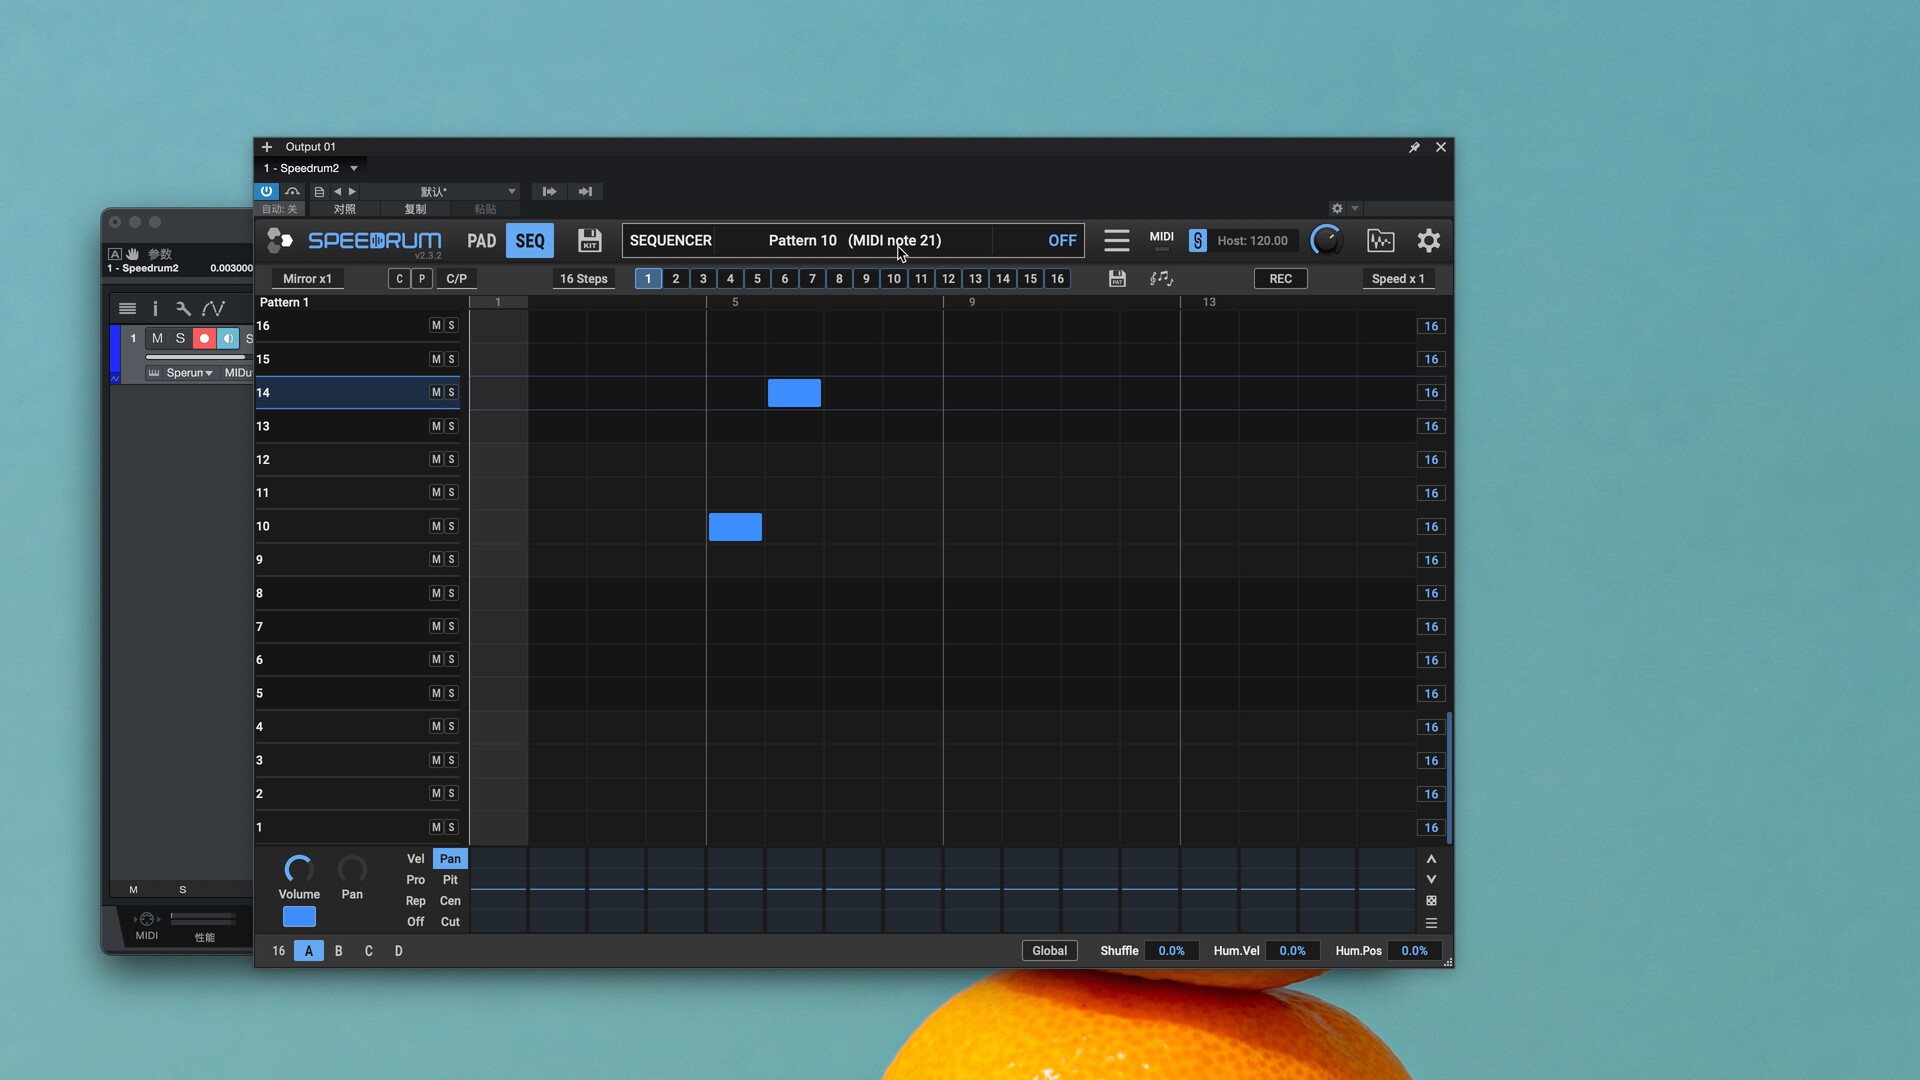Viewport: 1920px width, 1080px height.
Task: Go to previous preset arrow
Action: pyautogui.click(x=337, y=191)
